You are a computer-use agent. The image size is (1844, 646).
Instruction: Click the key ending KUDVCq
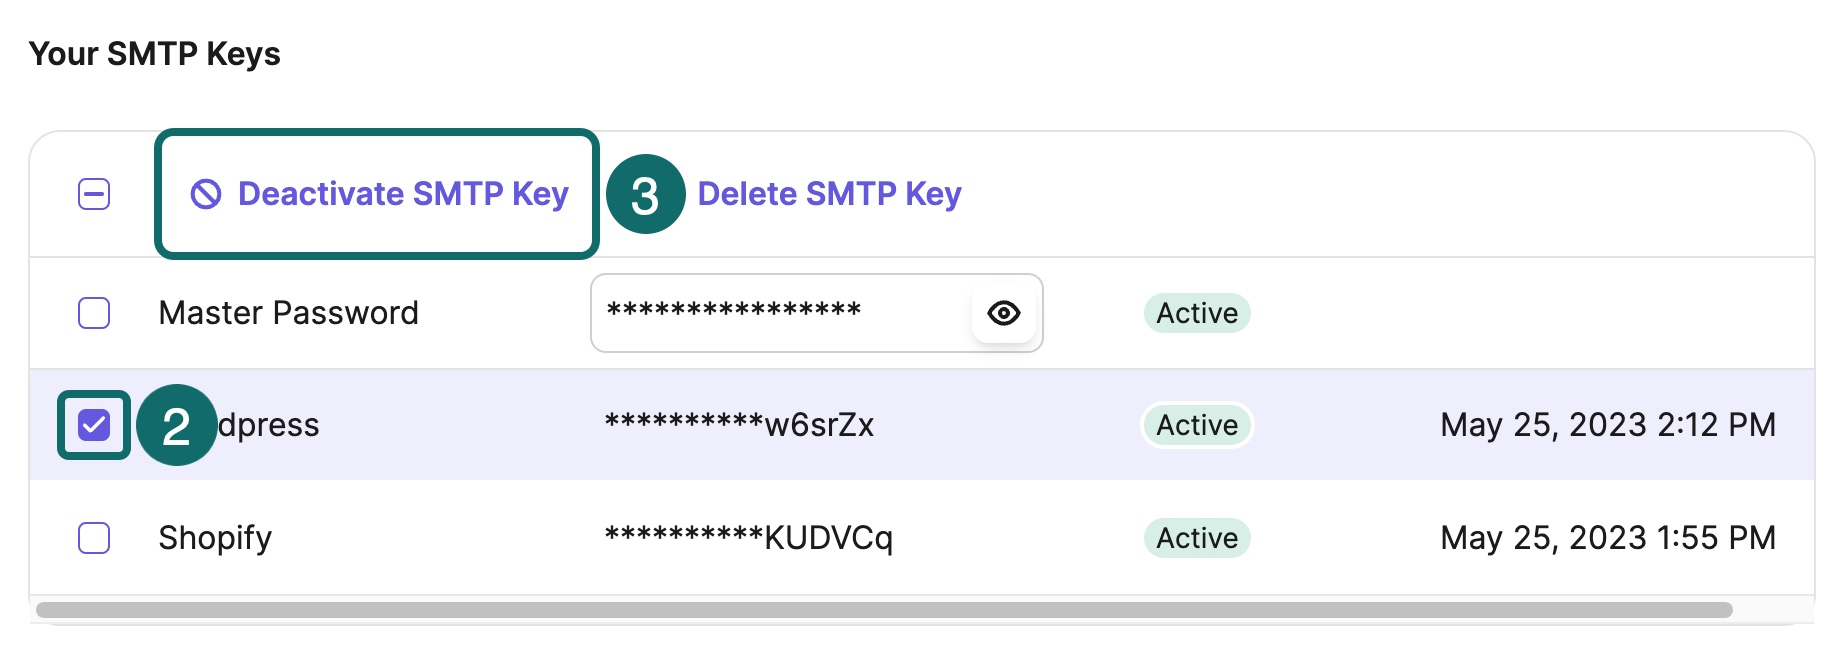tap(748, 538)
